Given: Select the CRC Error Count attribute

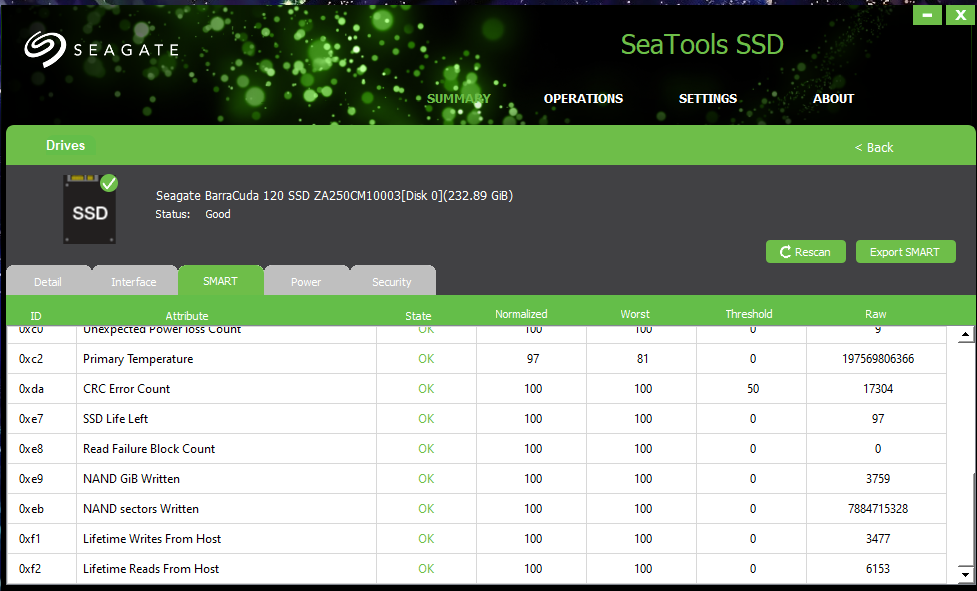Looking at the screenshot, I should pos(126,389).
